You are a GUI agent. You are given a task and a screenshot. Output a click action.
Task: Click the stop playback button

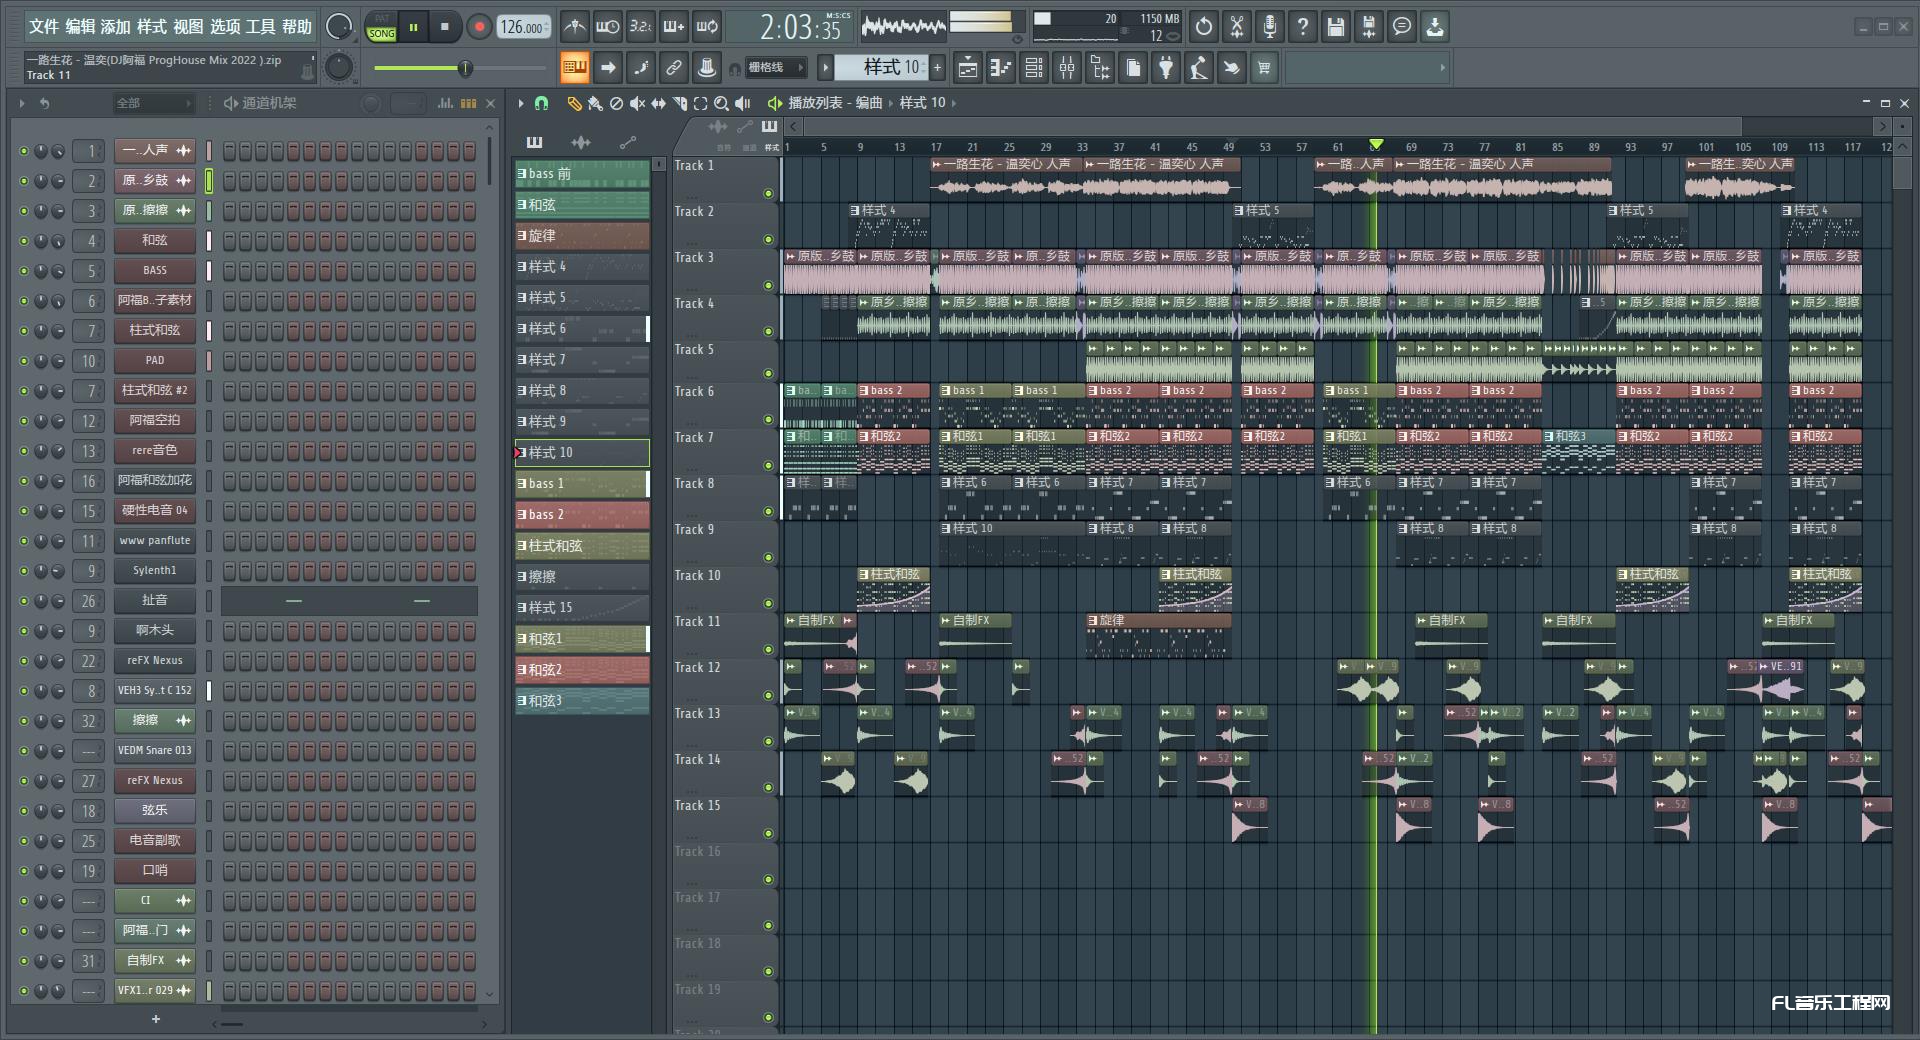pos(445,27)
